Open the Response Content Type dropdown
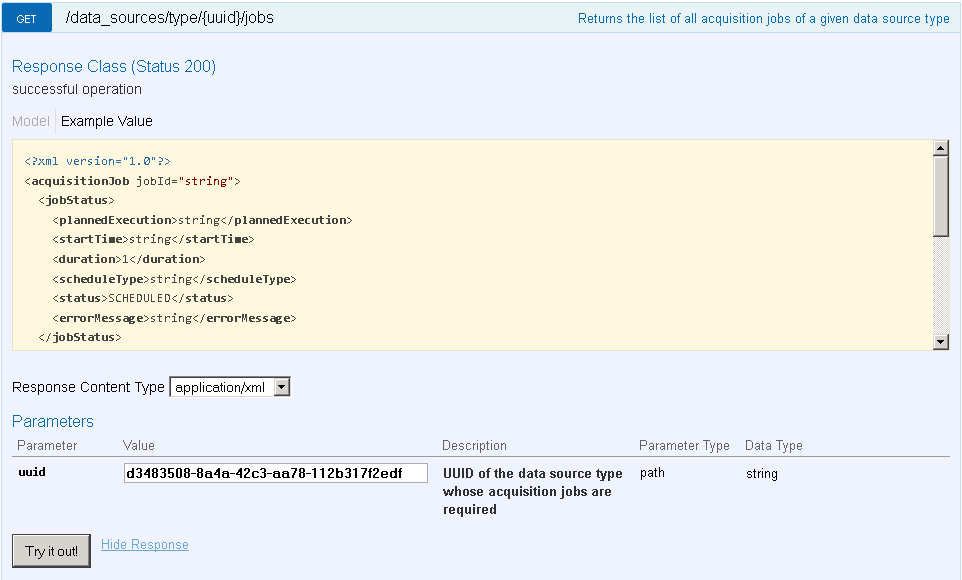 point(230,387)
